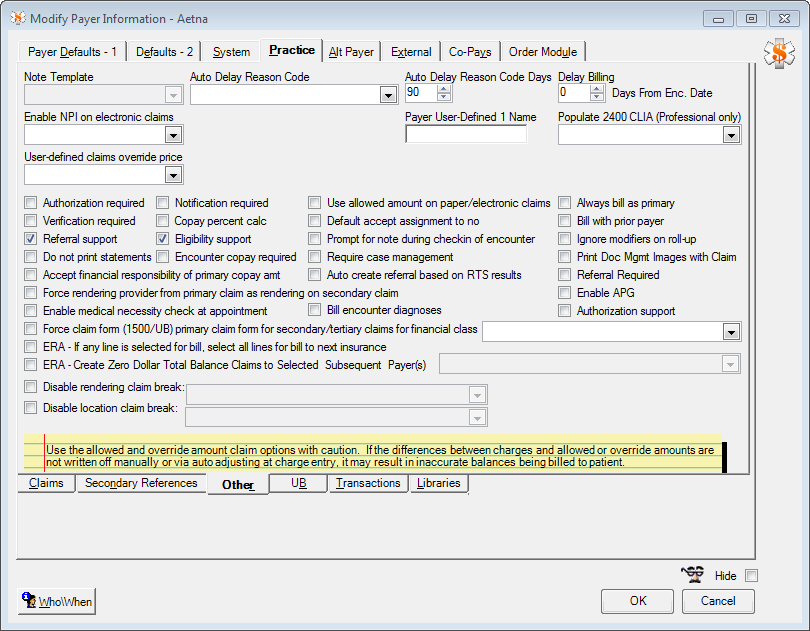Viewport: 810px width, 631px height.
Task: Open the Defaults - 2 tab
Action: (x=164, y=52)
